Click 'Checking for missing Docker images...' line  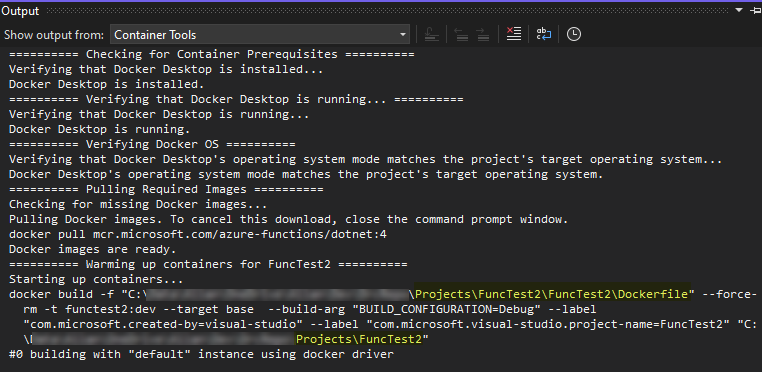138,204
